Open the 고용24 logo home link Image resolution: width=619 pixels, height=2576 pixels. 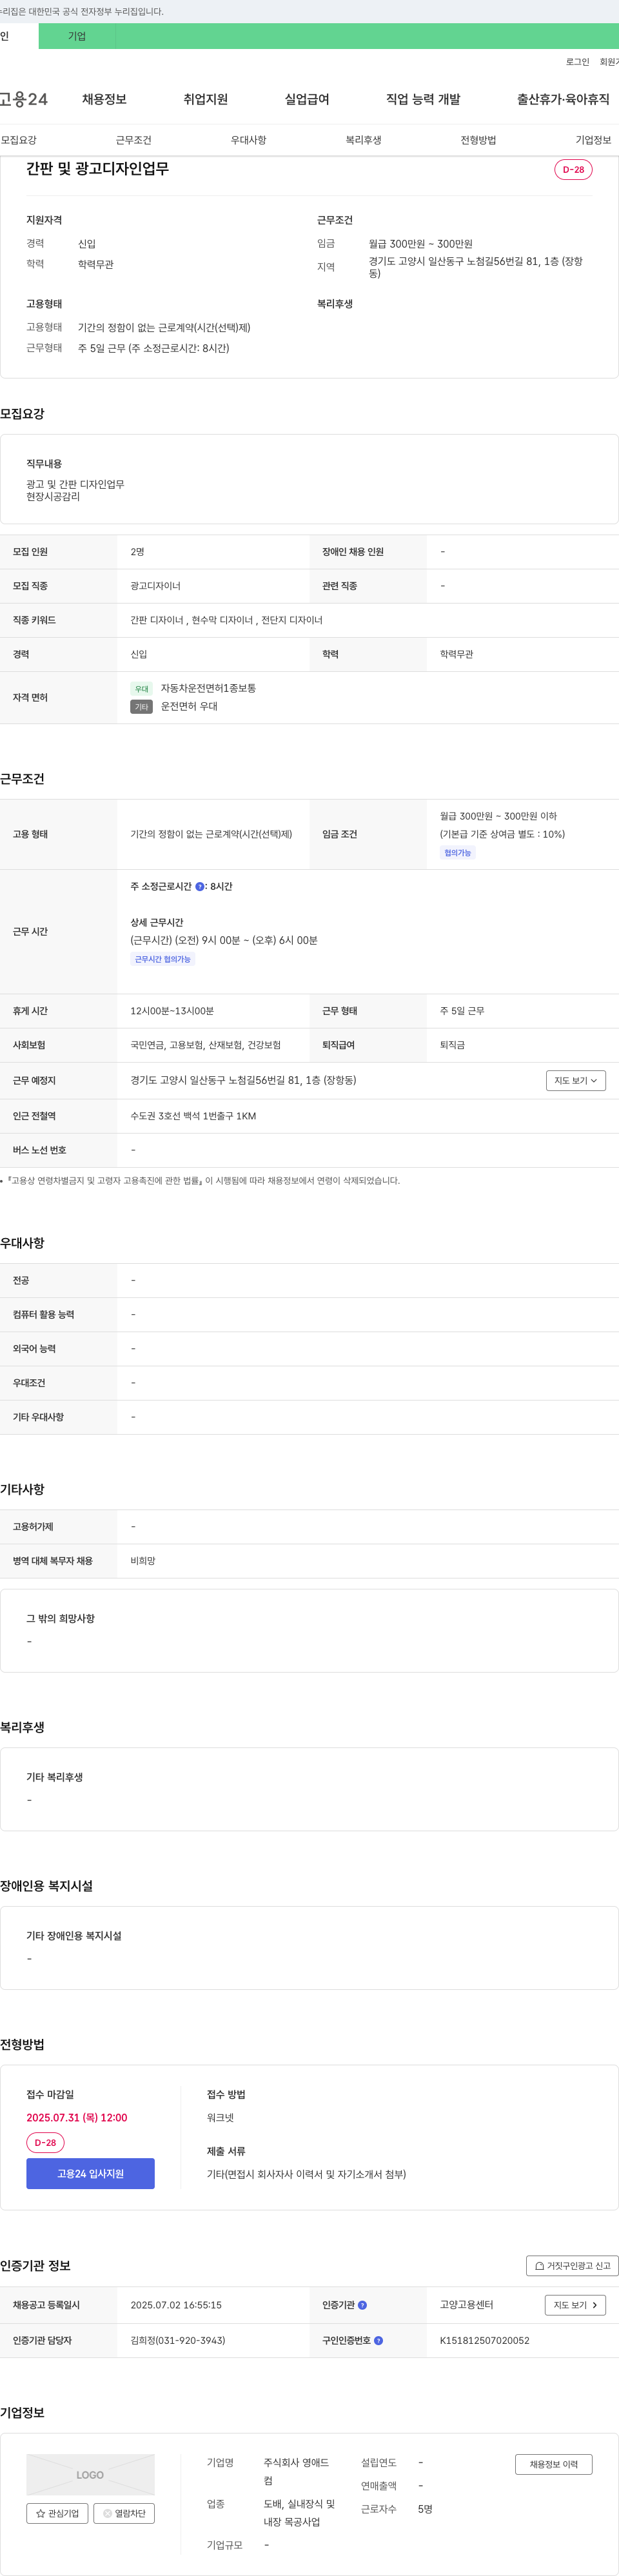click(x=23, y=99)
